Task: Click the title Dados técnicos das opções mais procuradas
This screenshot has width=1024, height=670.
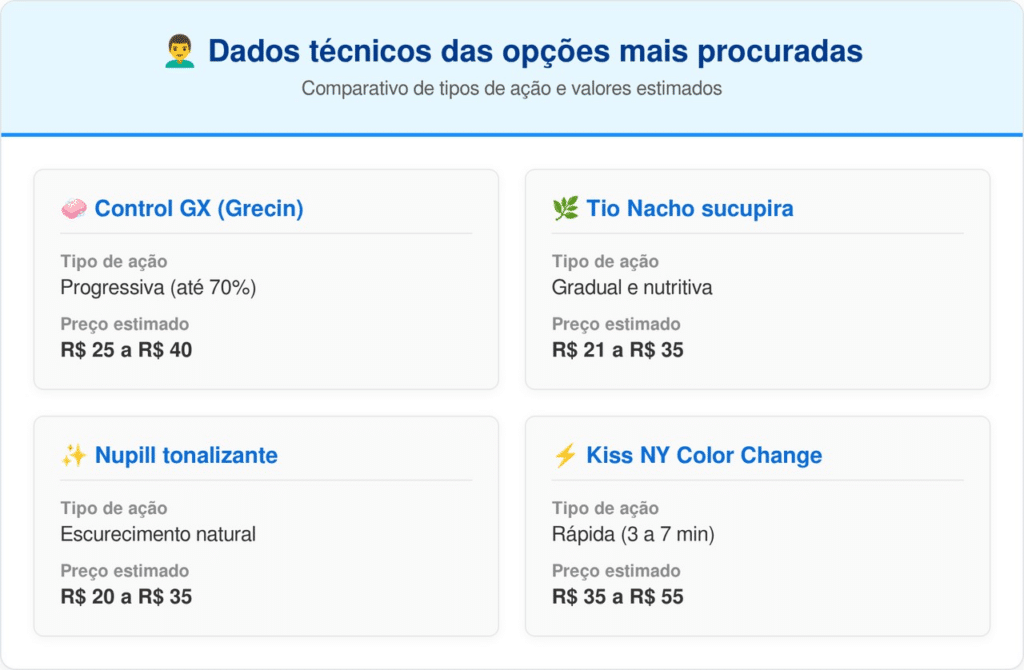Action: pos(535,52)
